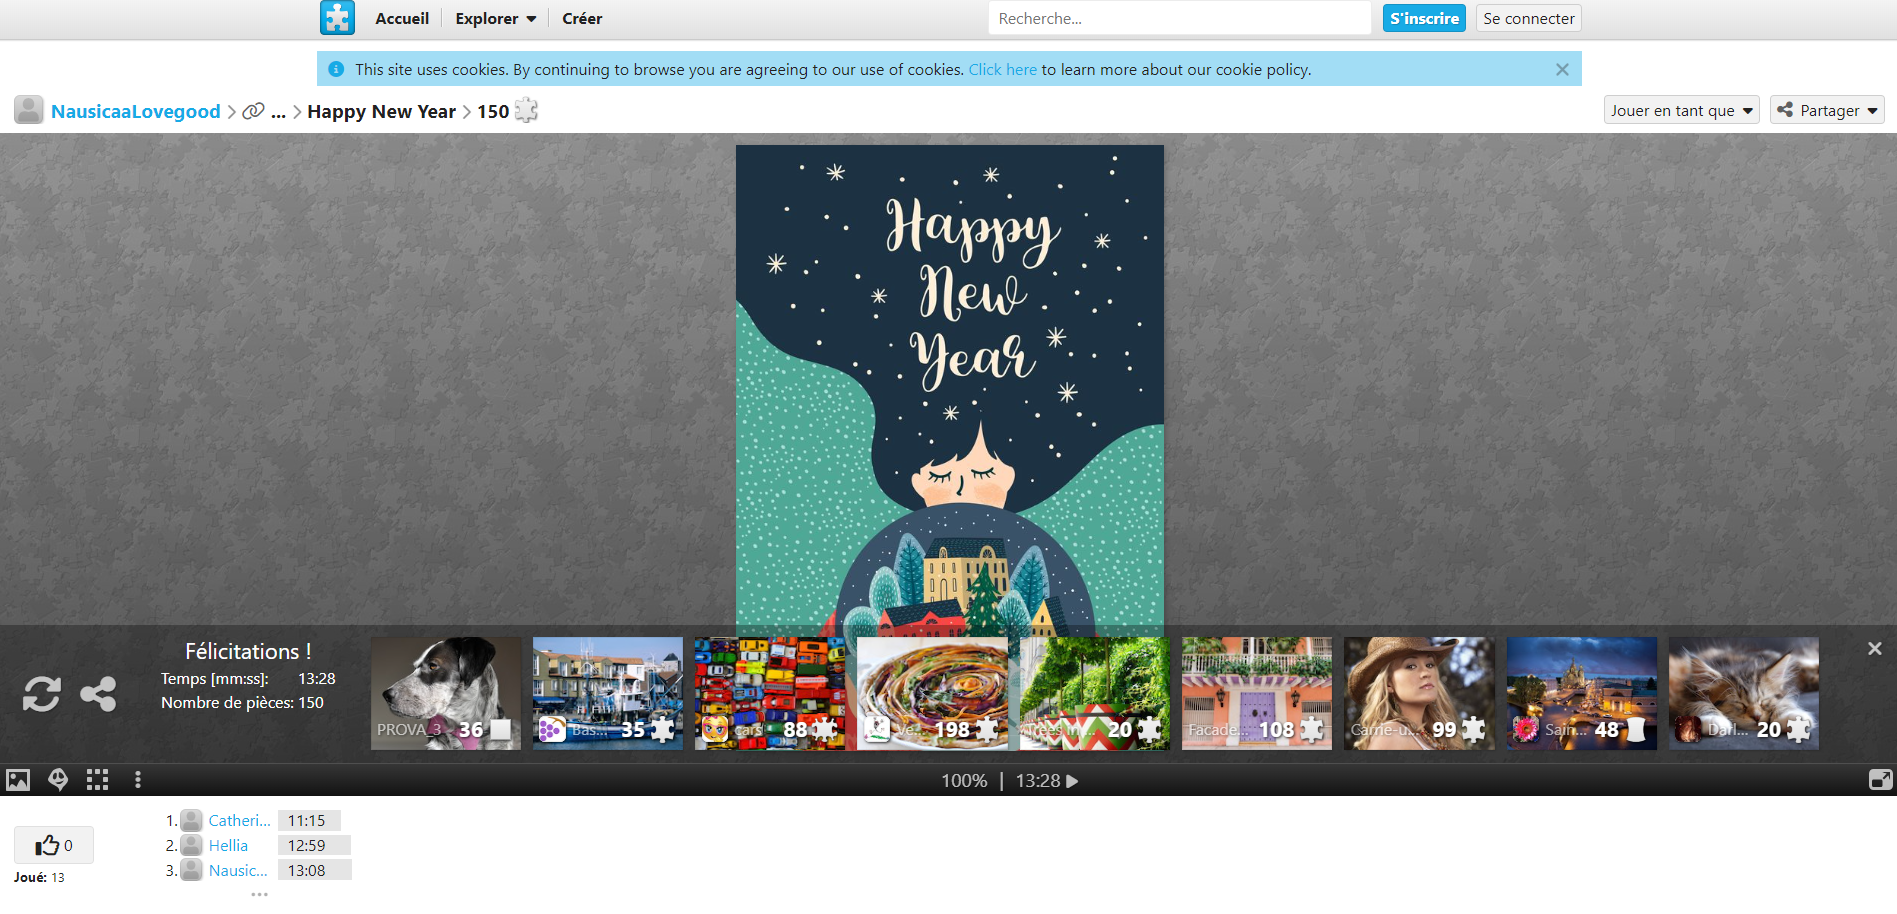
Task: Open the Créer page
Action: click(582, 18)
